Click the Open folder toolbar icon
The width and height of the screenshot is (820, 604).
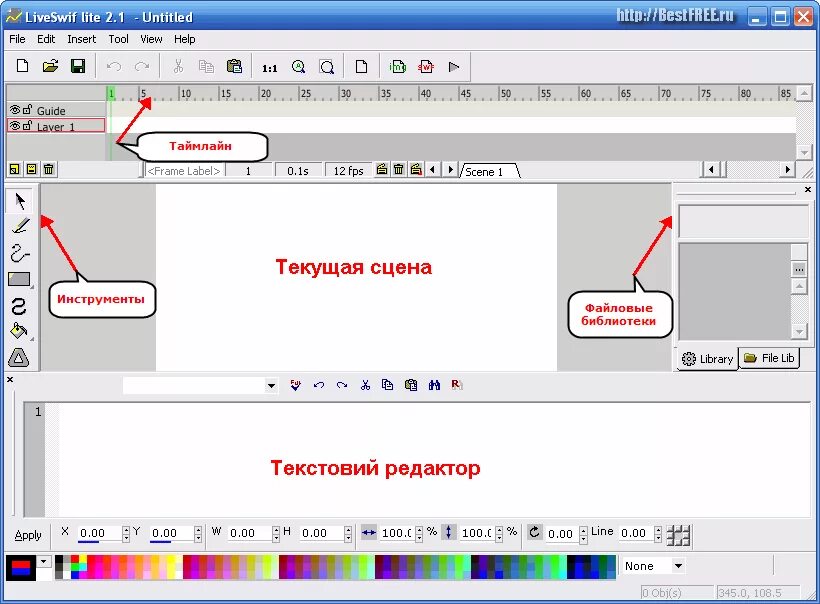(50, 66)
